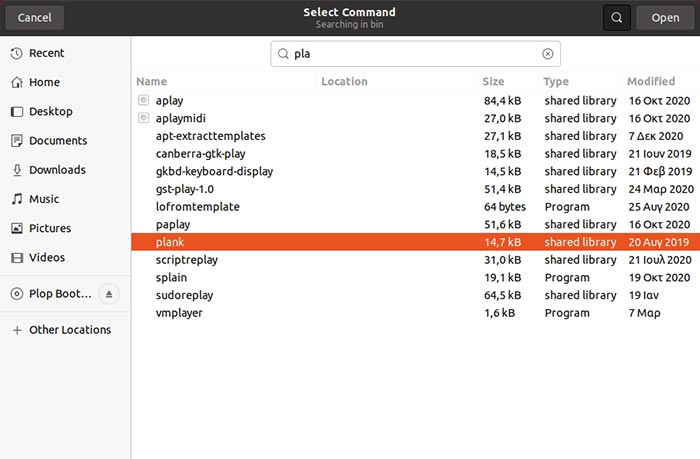Click the search toggle icon in the header

pos(617,18)
